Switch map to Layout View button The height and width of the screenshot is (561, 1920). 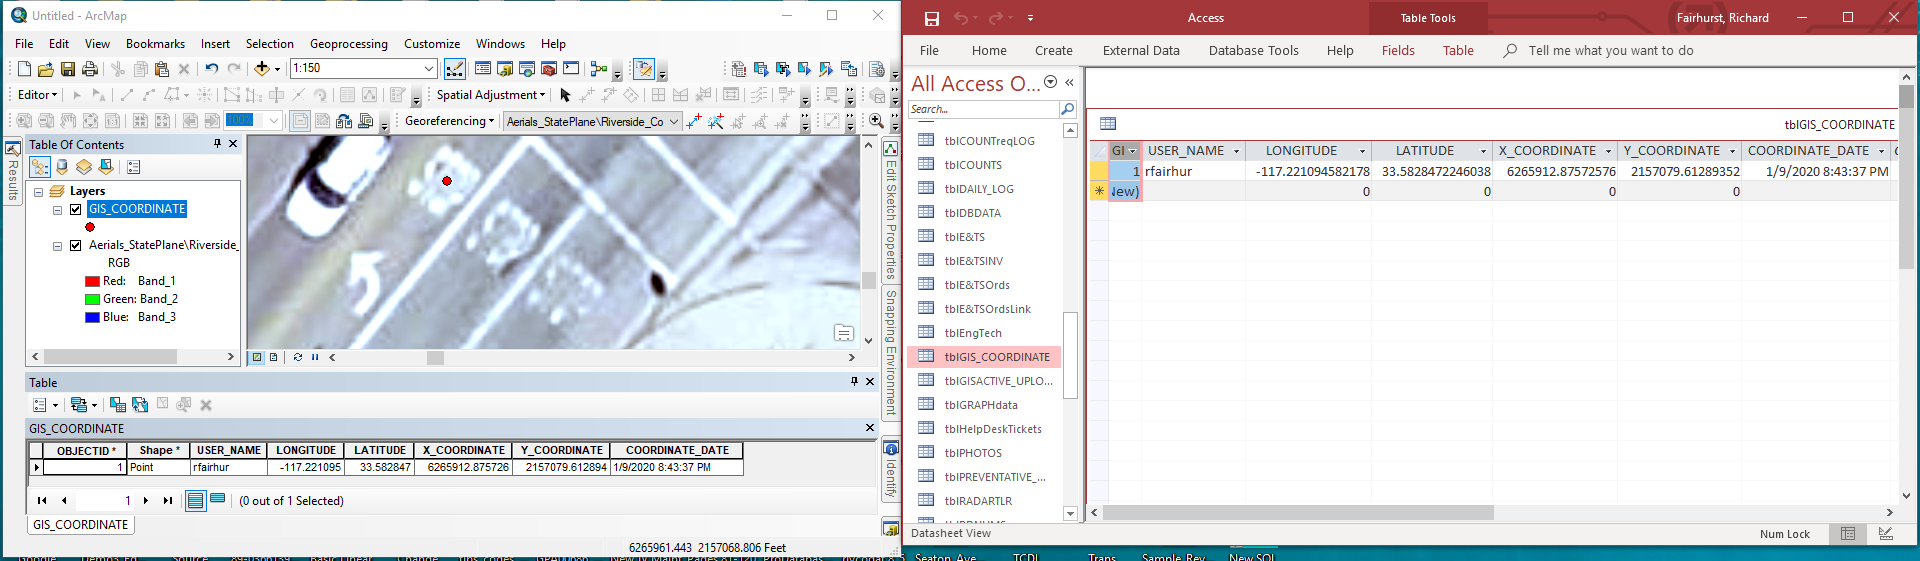273,357
